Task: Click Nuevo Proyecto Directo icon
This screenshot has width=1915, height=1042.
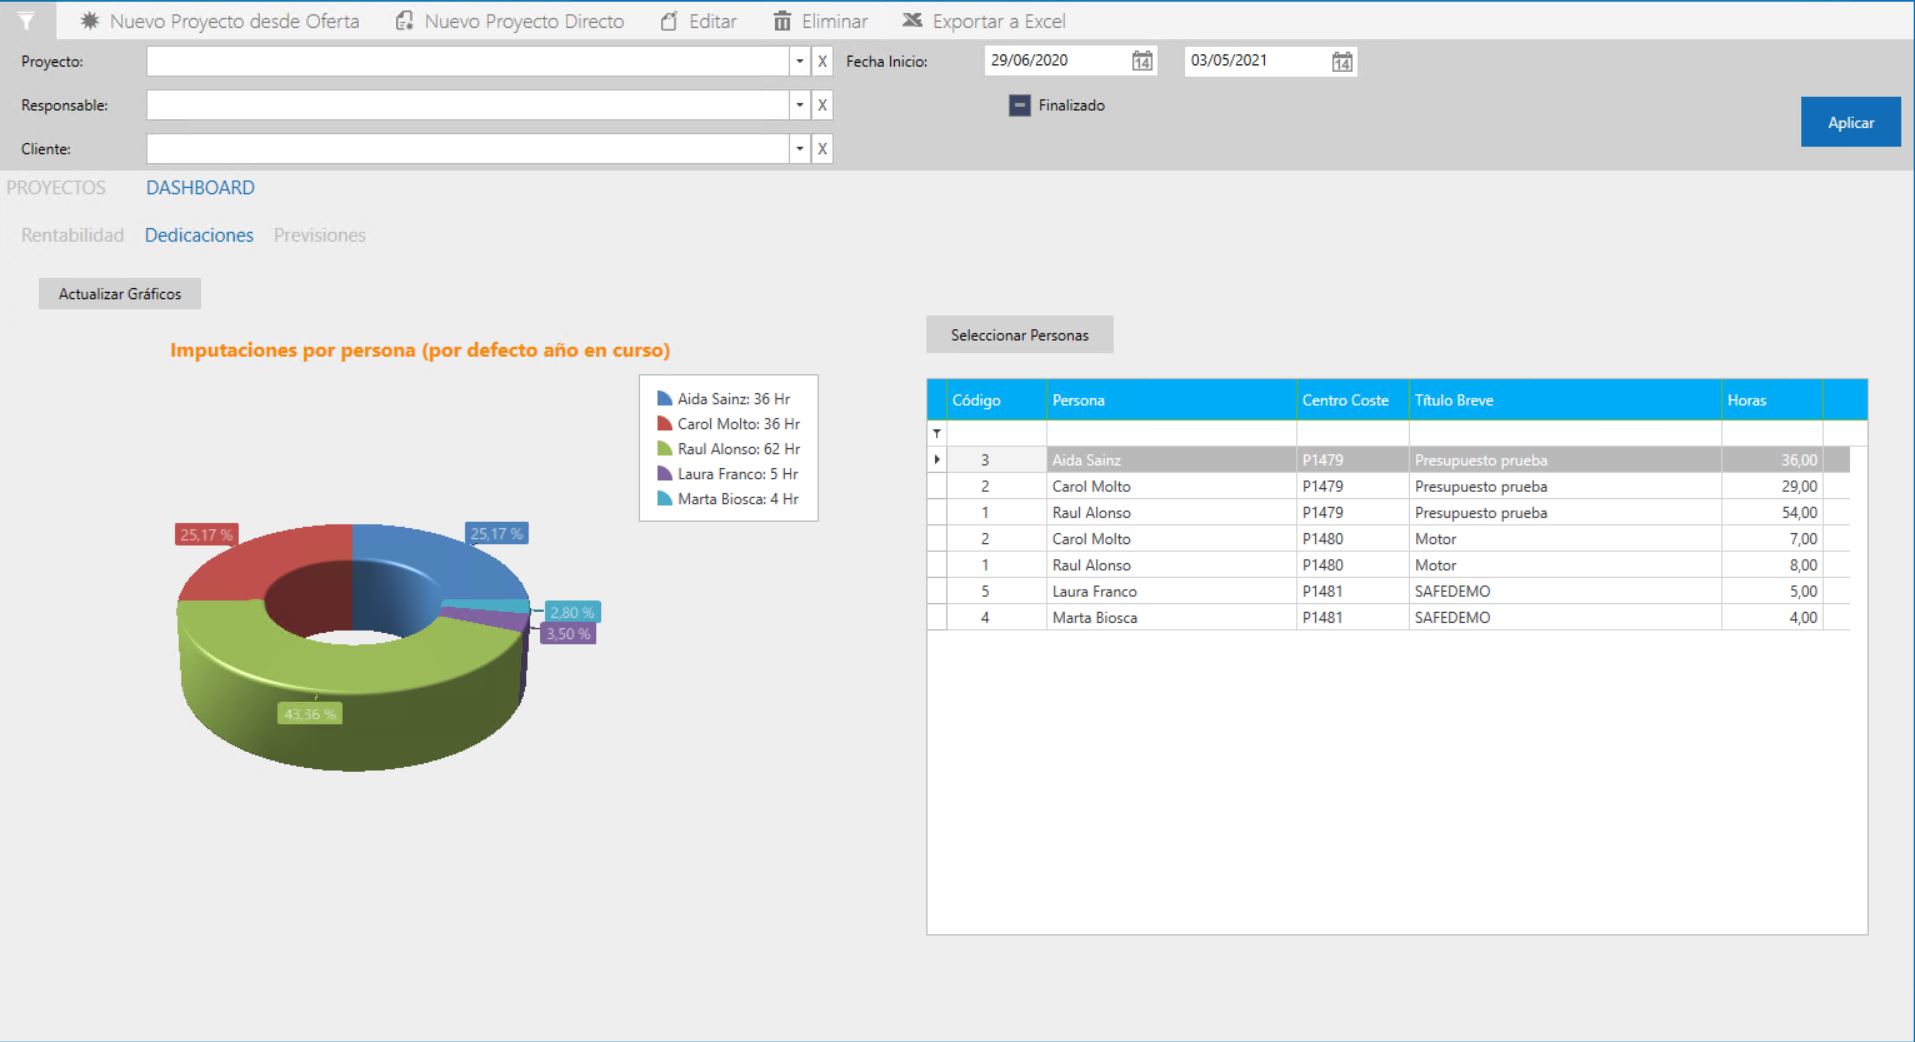Action: pyautogui.click(x=404, y=21)
